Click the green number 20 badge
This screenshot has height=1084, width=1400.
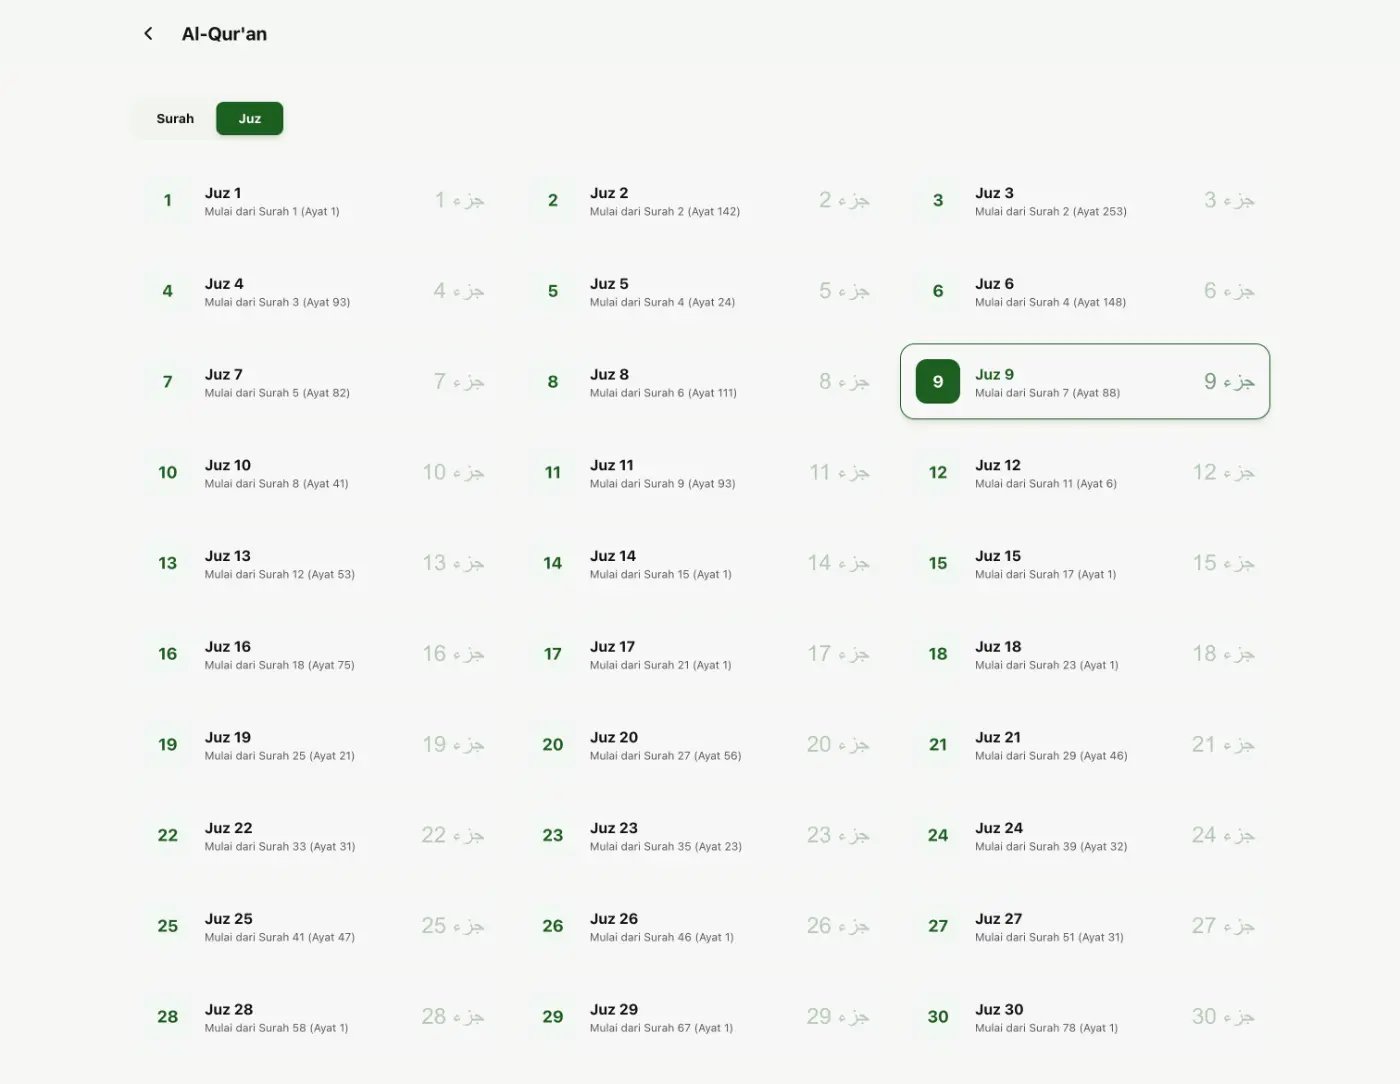point(553,745)
